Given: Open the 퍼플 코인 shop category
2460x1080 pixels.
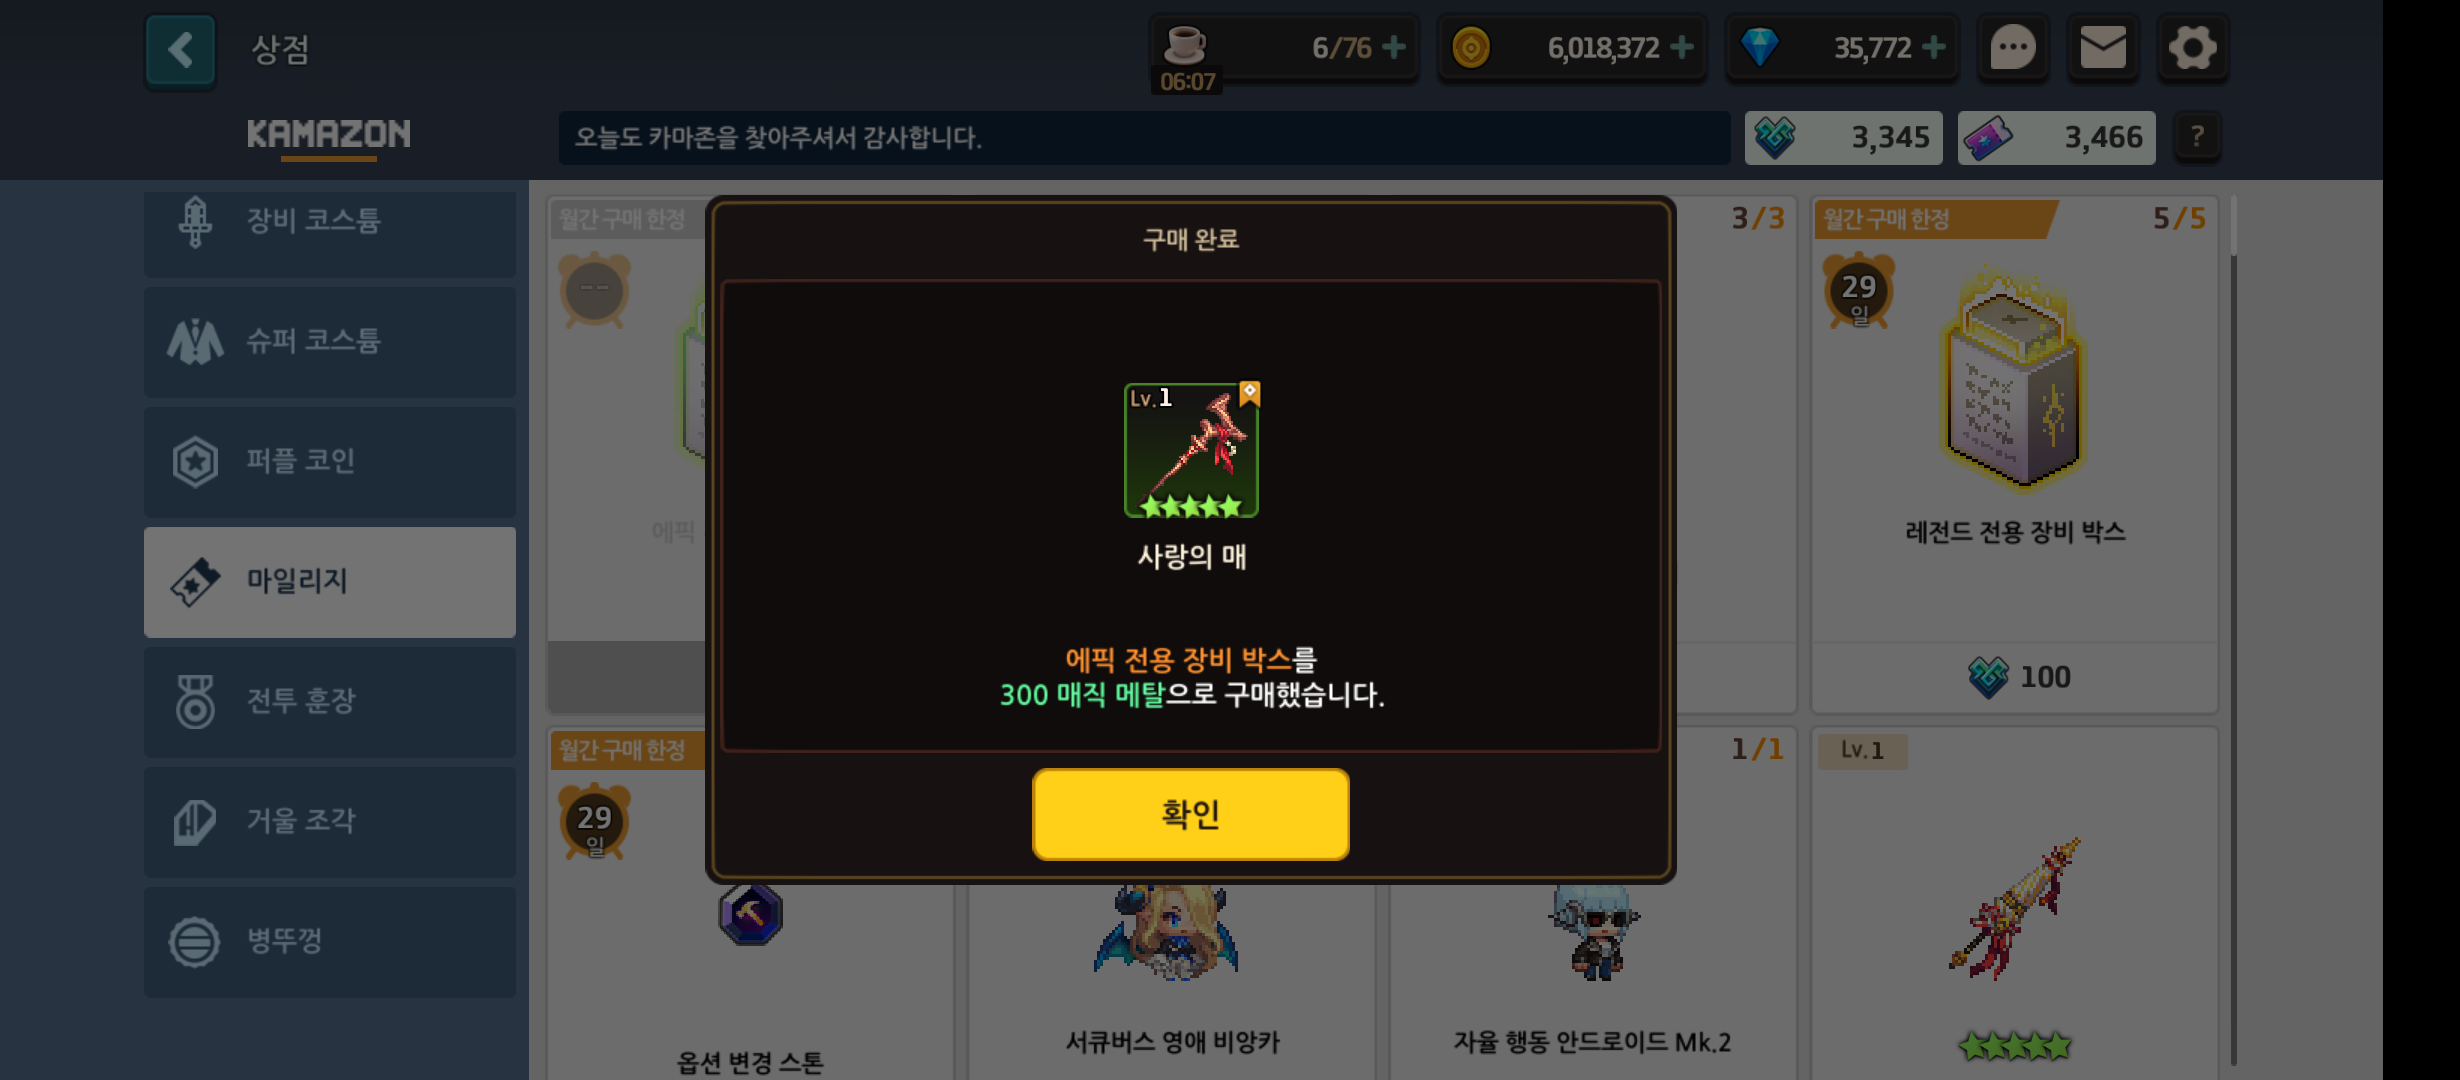Looking at the screenshot, I should click(x=330, y=462).
